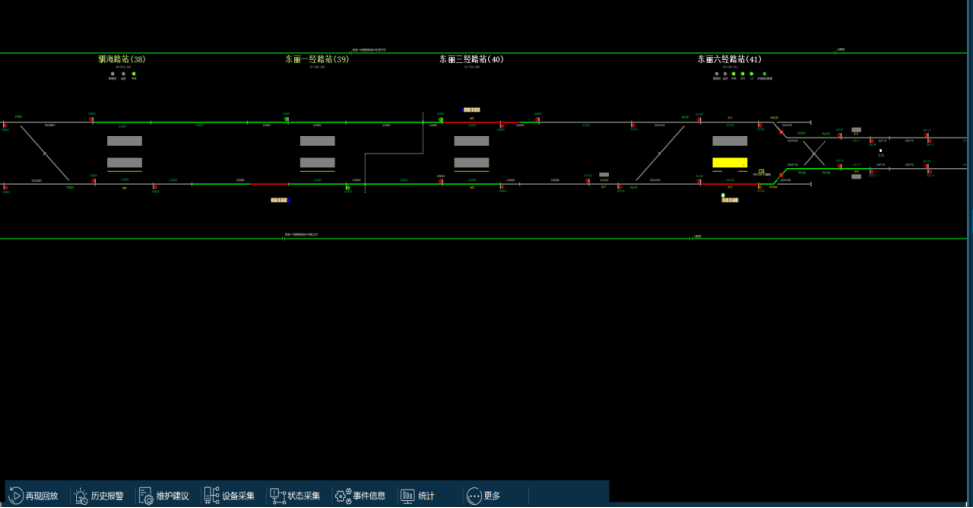This screenshot has height=508, width=973.
Task: Click red occupied section on lower track at 东丽六经路站
Action: (730, 184)
